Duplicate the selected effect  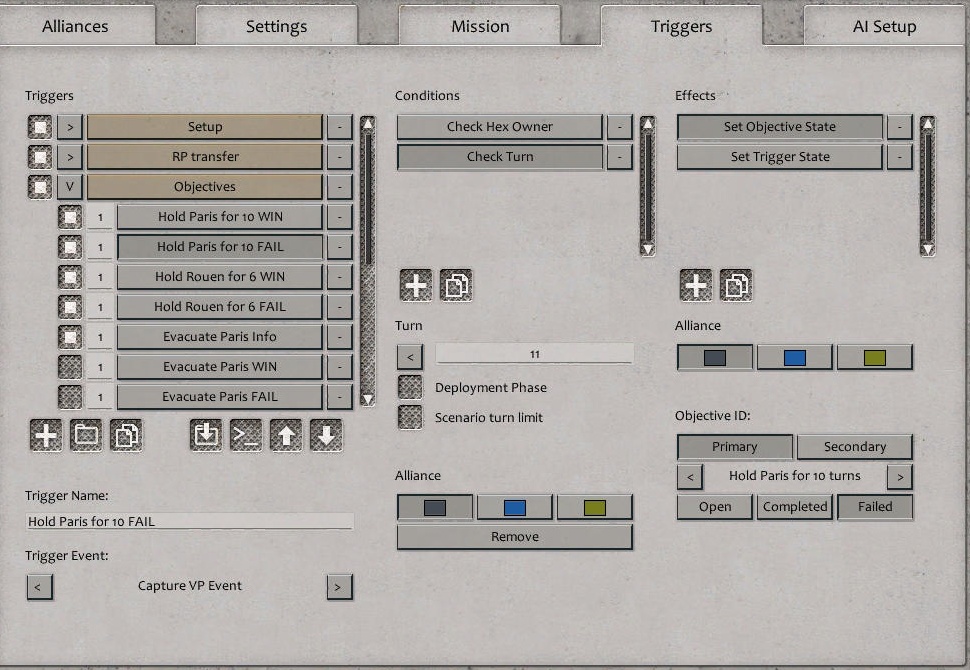[737, 284]
